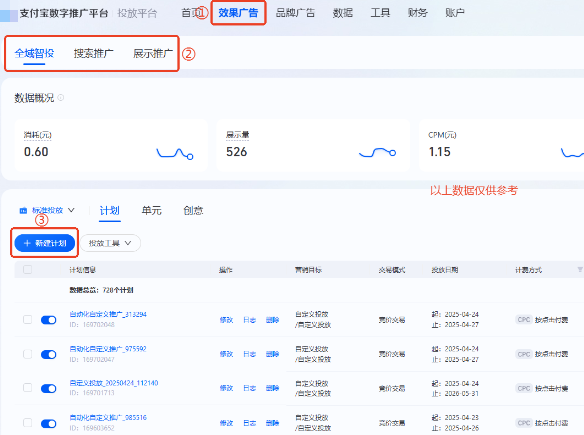Click the 删除 link in the last visible row
The width and height of the screenshot is (584, 435).
(x=272, y=423)
